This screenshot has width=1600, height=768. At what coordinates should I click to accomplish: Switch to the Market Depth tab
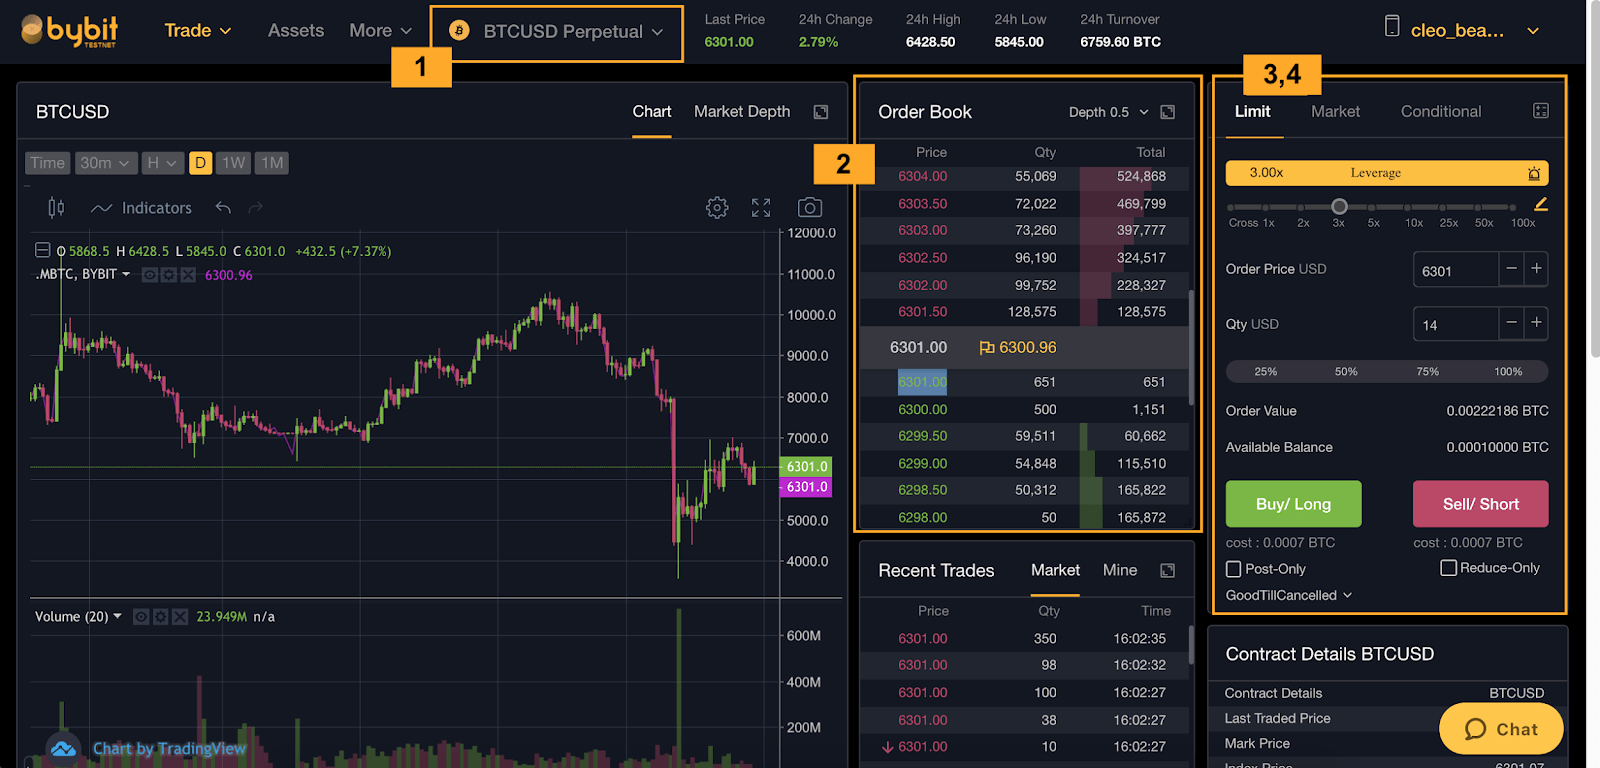(x=742, y=112)
